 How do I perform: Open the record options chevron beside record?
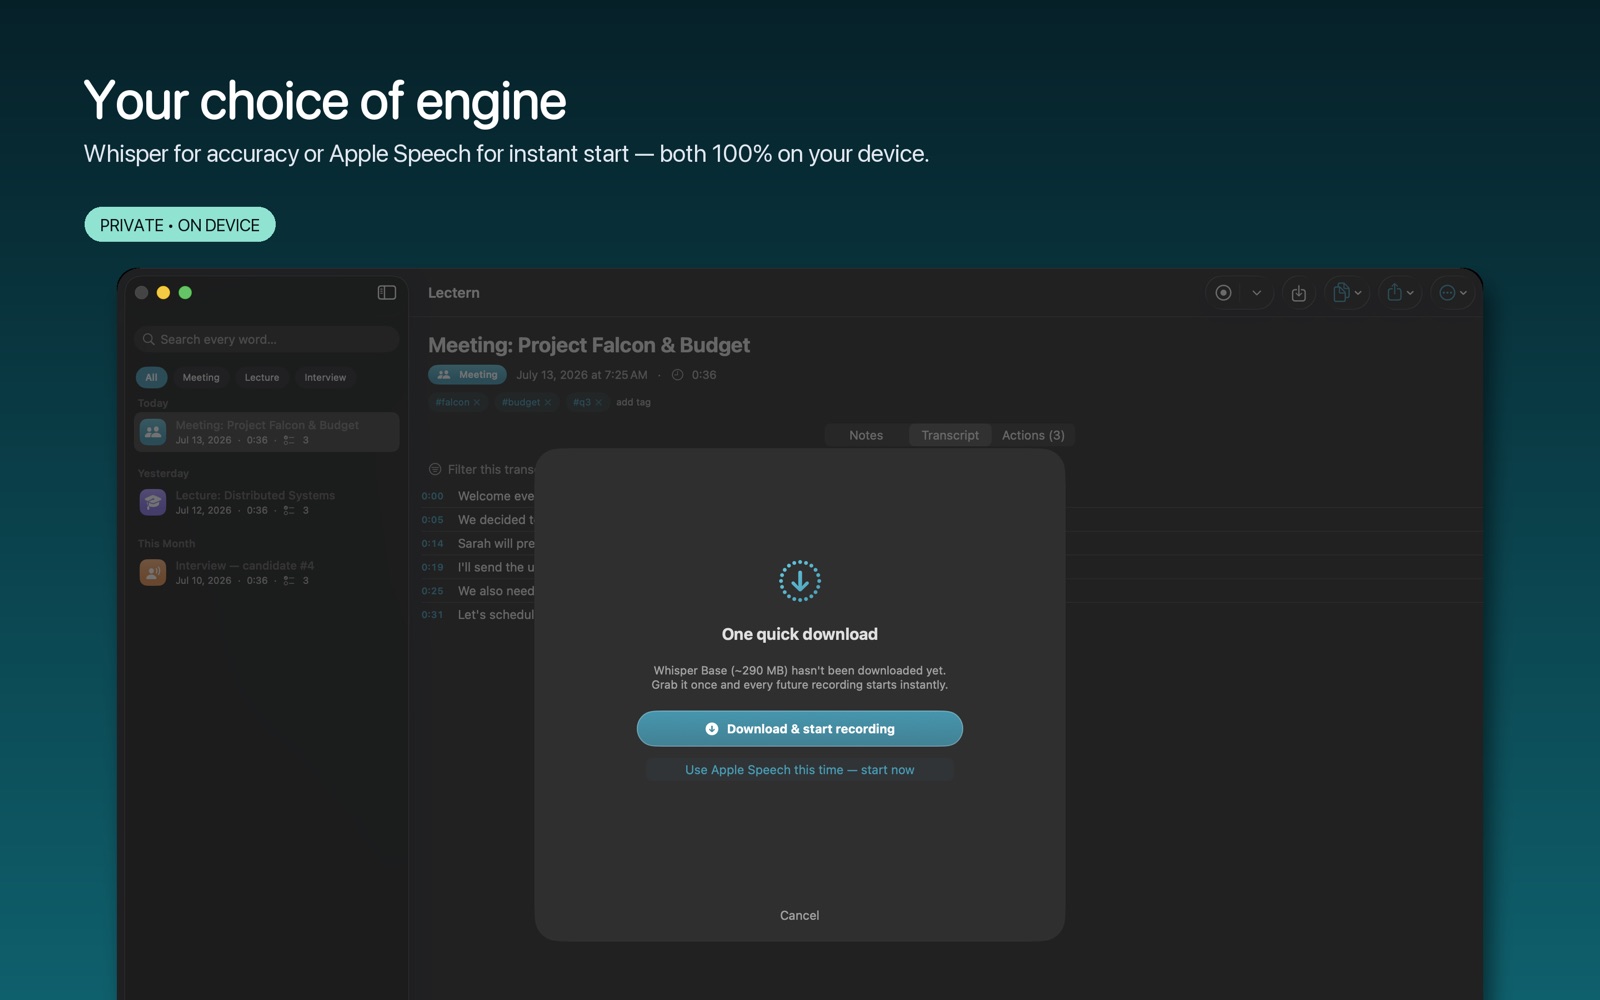click(x=1257, y=293)
